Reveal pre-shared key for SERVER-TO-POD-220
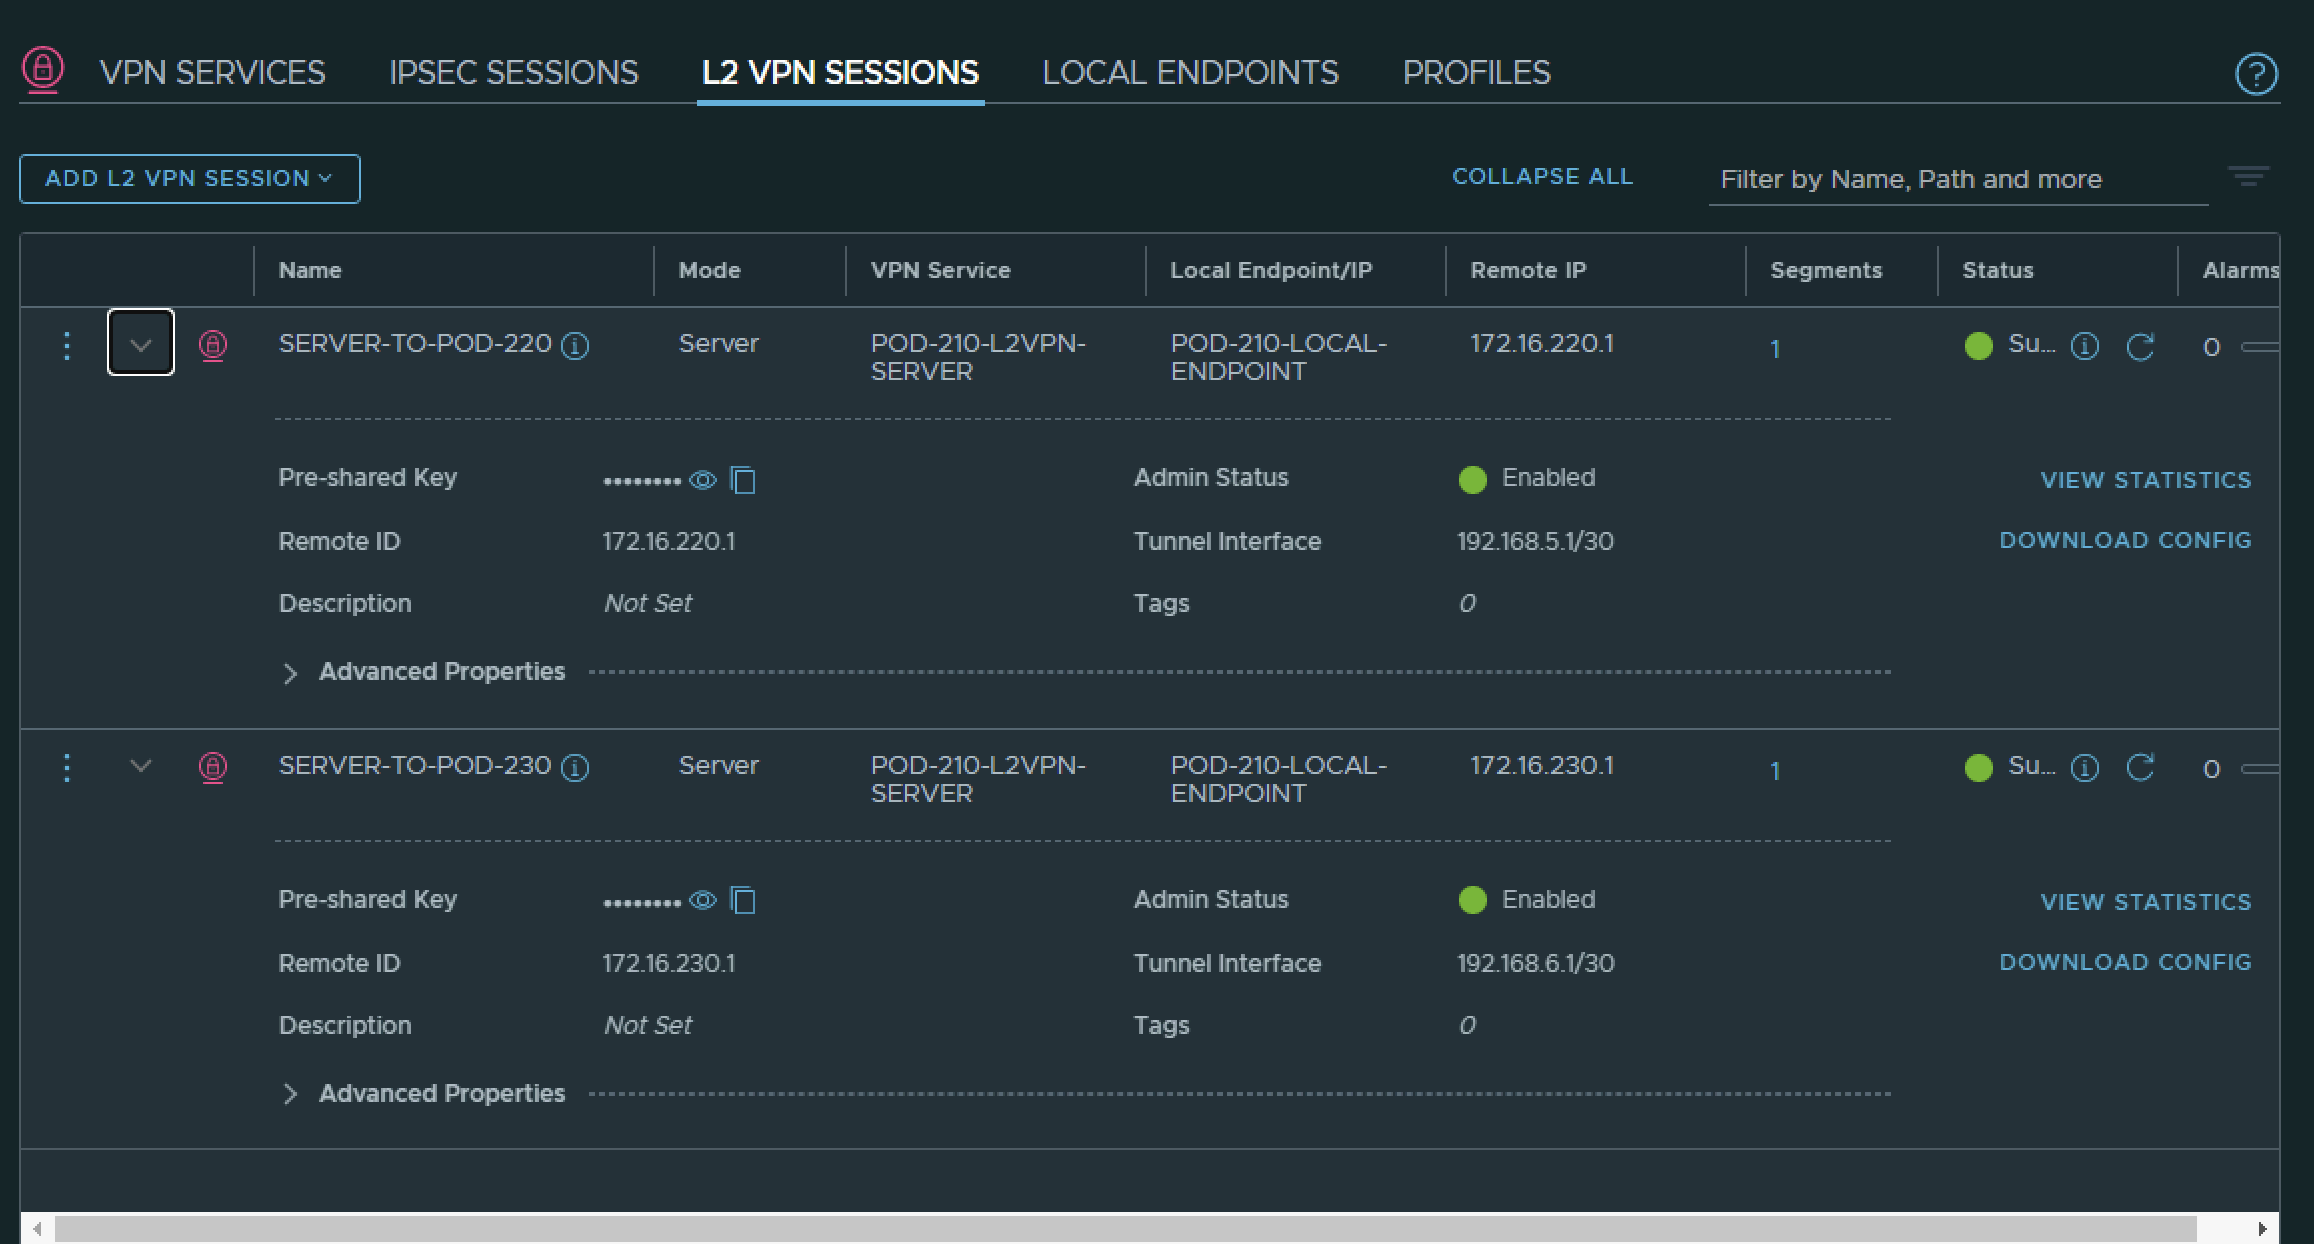Viewport: 2314px width, 1244px height. click(x=703, y=480)
